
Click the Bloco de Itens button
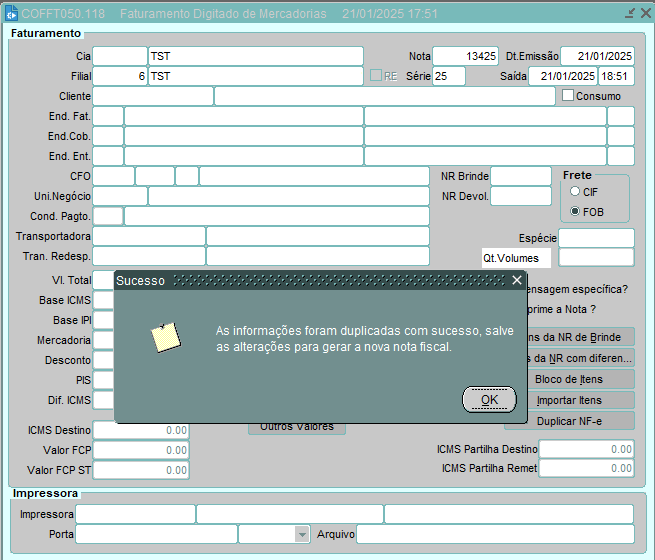569,379
